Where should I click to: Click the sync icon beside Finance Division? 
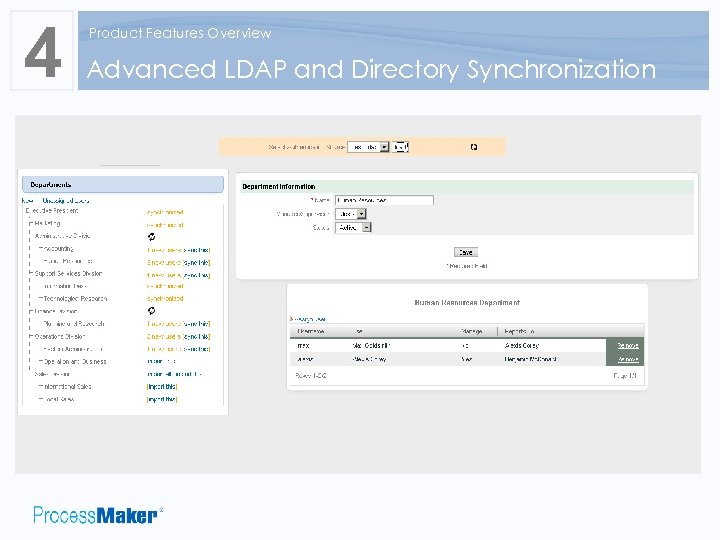click(x=152, y=311)
